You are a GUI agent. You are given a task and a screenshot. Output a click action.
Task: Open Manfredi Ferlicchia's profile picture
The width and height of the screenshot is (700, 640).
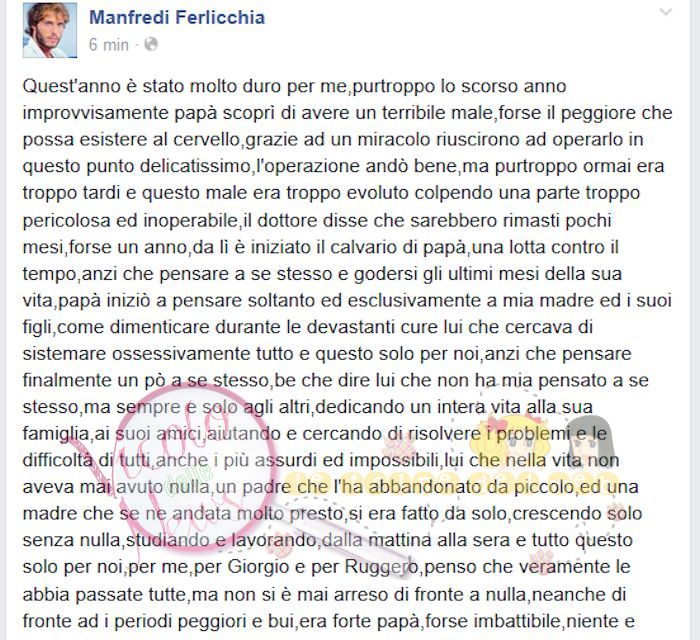(x=50, y=30)
